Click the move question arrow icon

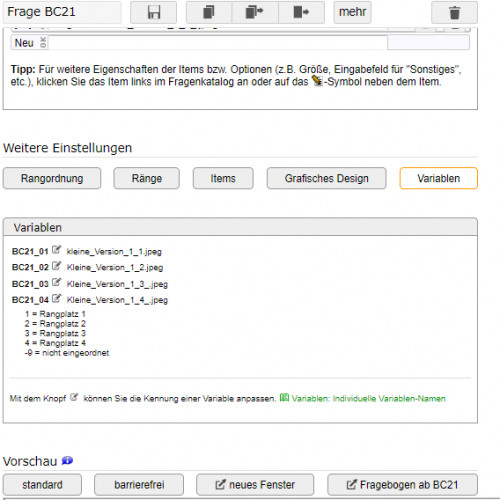point(301,12)
